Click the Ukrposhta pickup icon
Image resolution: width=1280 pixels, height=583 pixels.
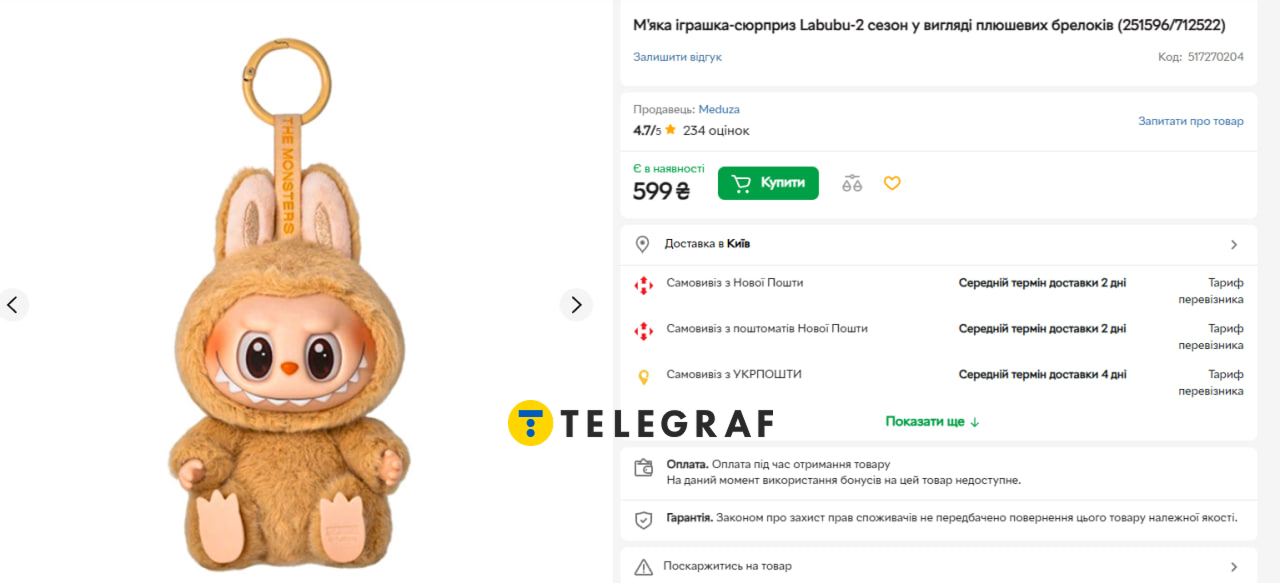point(644,377)
